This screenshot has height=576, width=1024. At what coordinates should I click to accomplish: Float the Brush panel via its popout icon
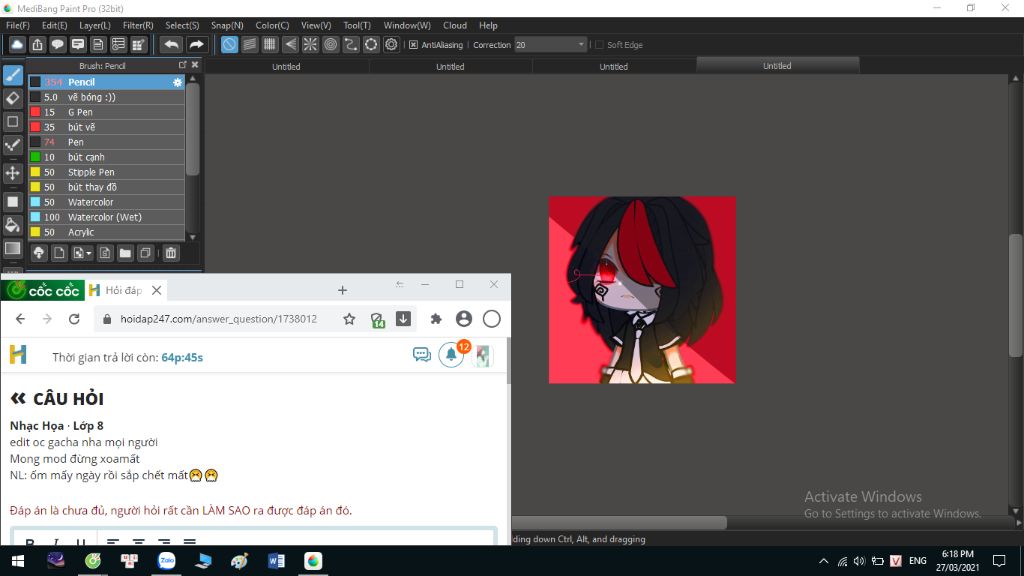182,65
